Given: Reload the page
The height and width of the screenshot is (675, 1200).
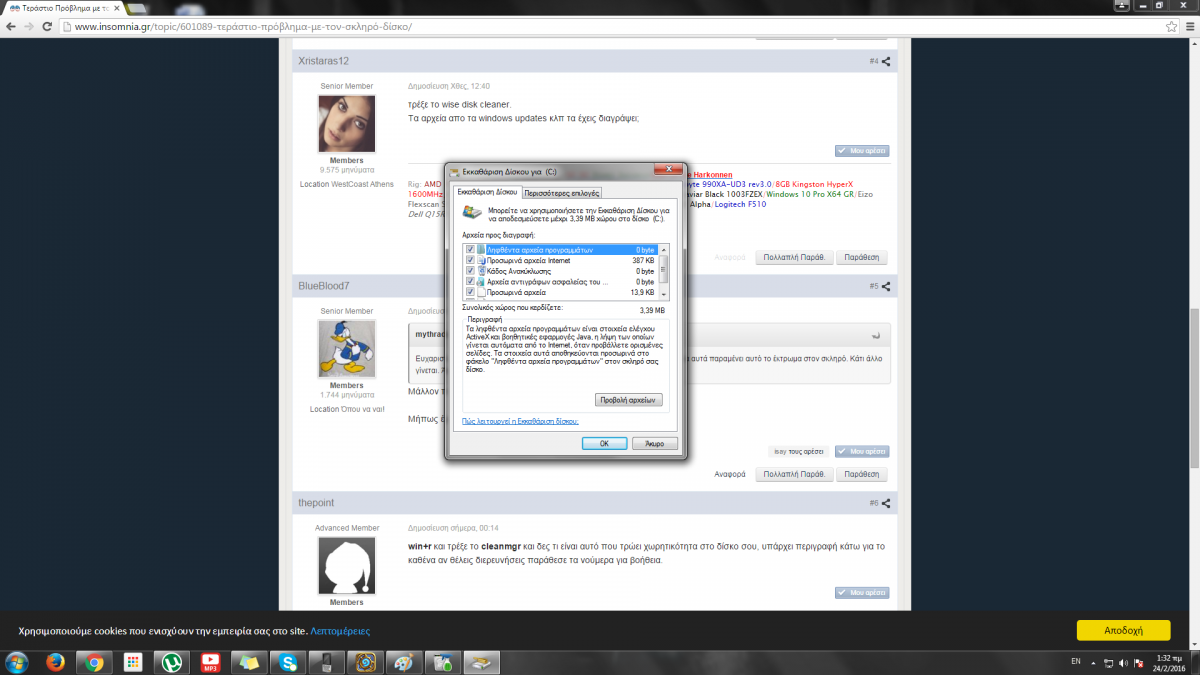Looking at the screenshot, I should (x=48, y=26).
